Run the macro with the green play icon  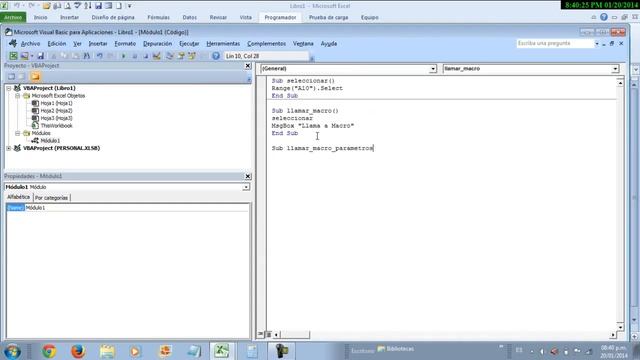tap(123, 56)
